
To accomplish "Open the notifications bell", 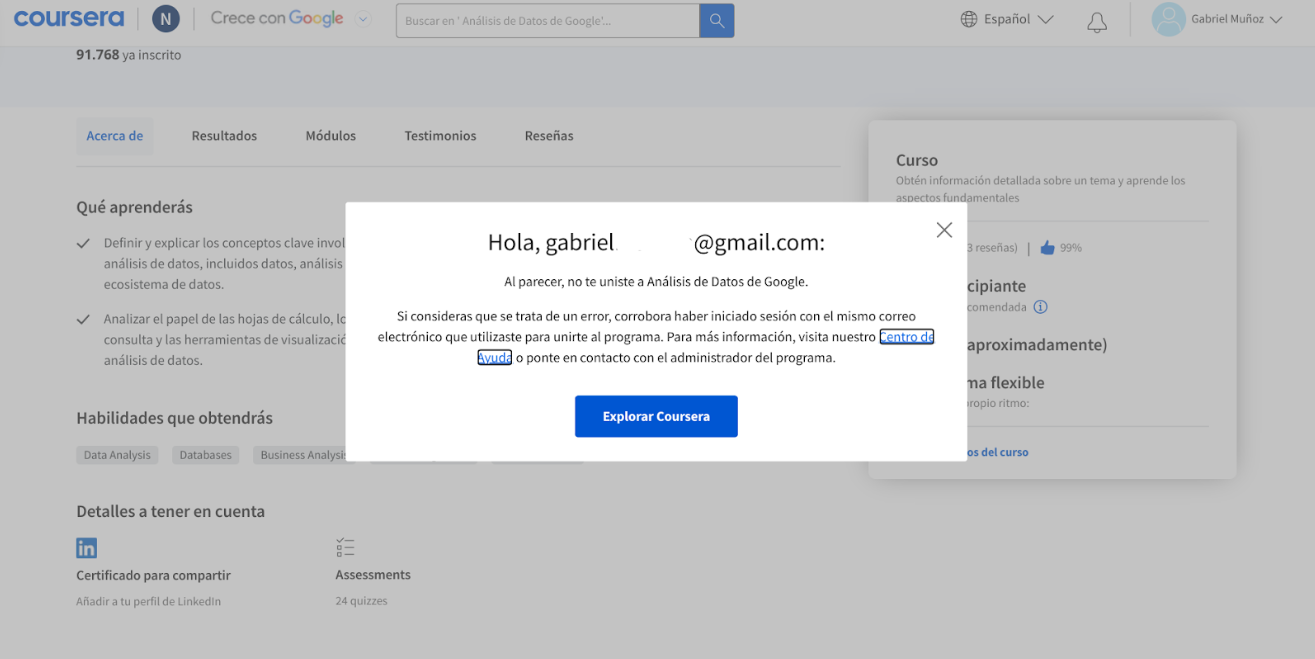I will click(x=1097, y=21).
